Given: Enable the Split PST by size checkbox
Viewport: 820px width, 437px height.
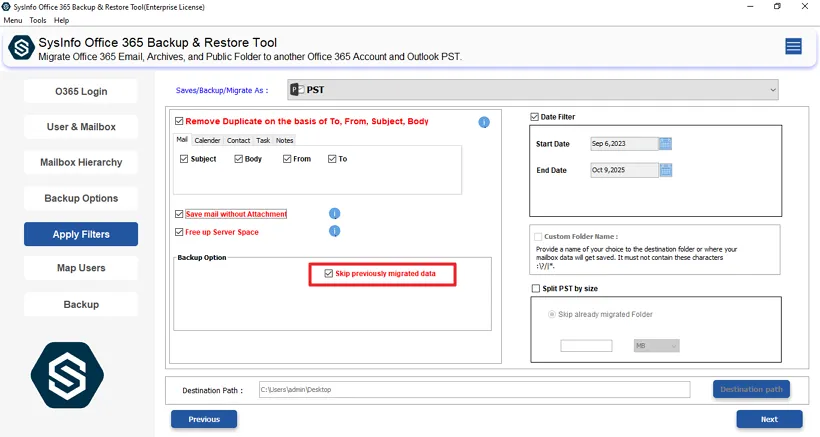Looking at the screenshot, I should [535, 289].
